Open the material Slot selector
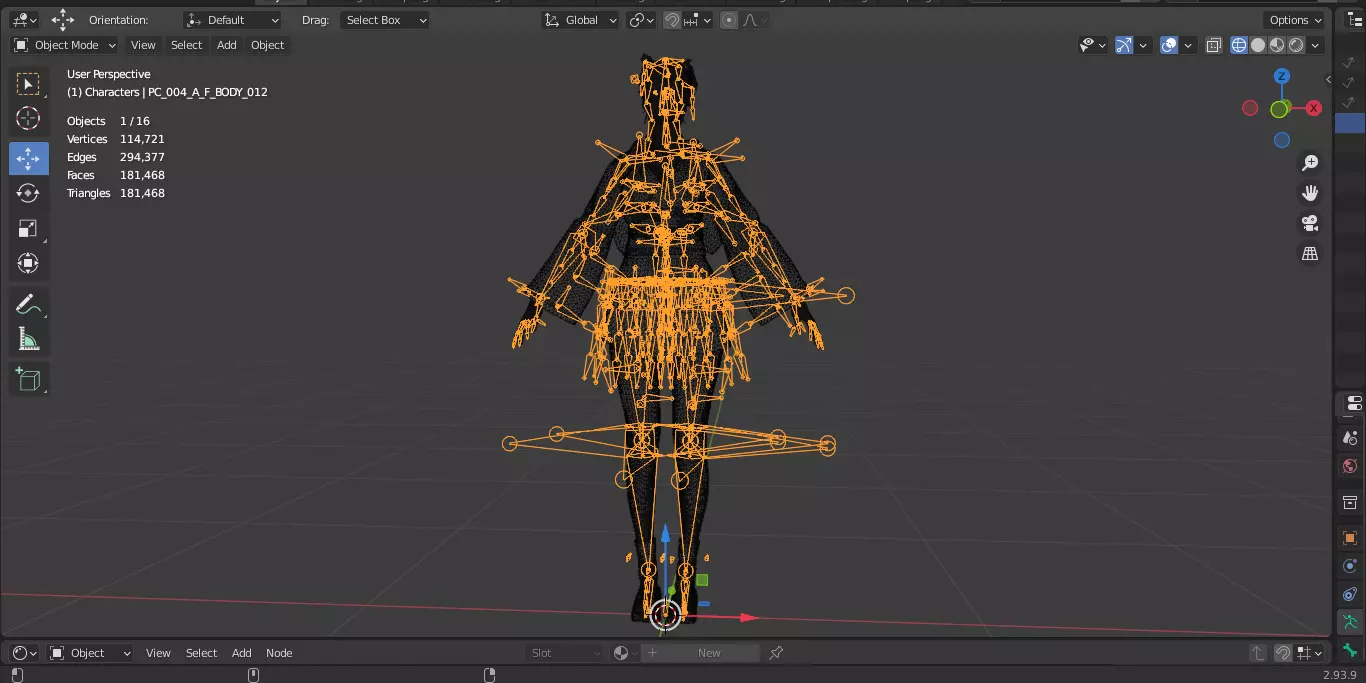This screenshot has width=1366, height=683. [x=566, y=653]
